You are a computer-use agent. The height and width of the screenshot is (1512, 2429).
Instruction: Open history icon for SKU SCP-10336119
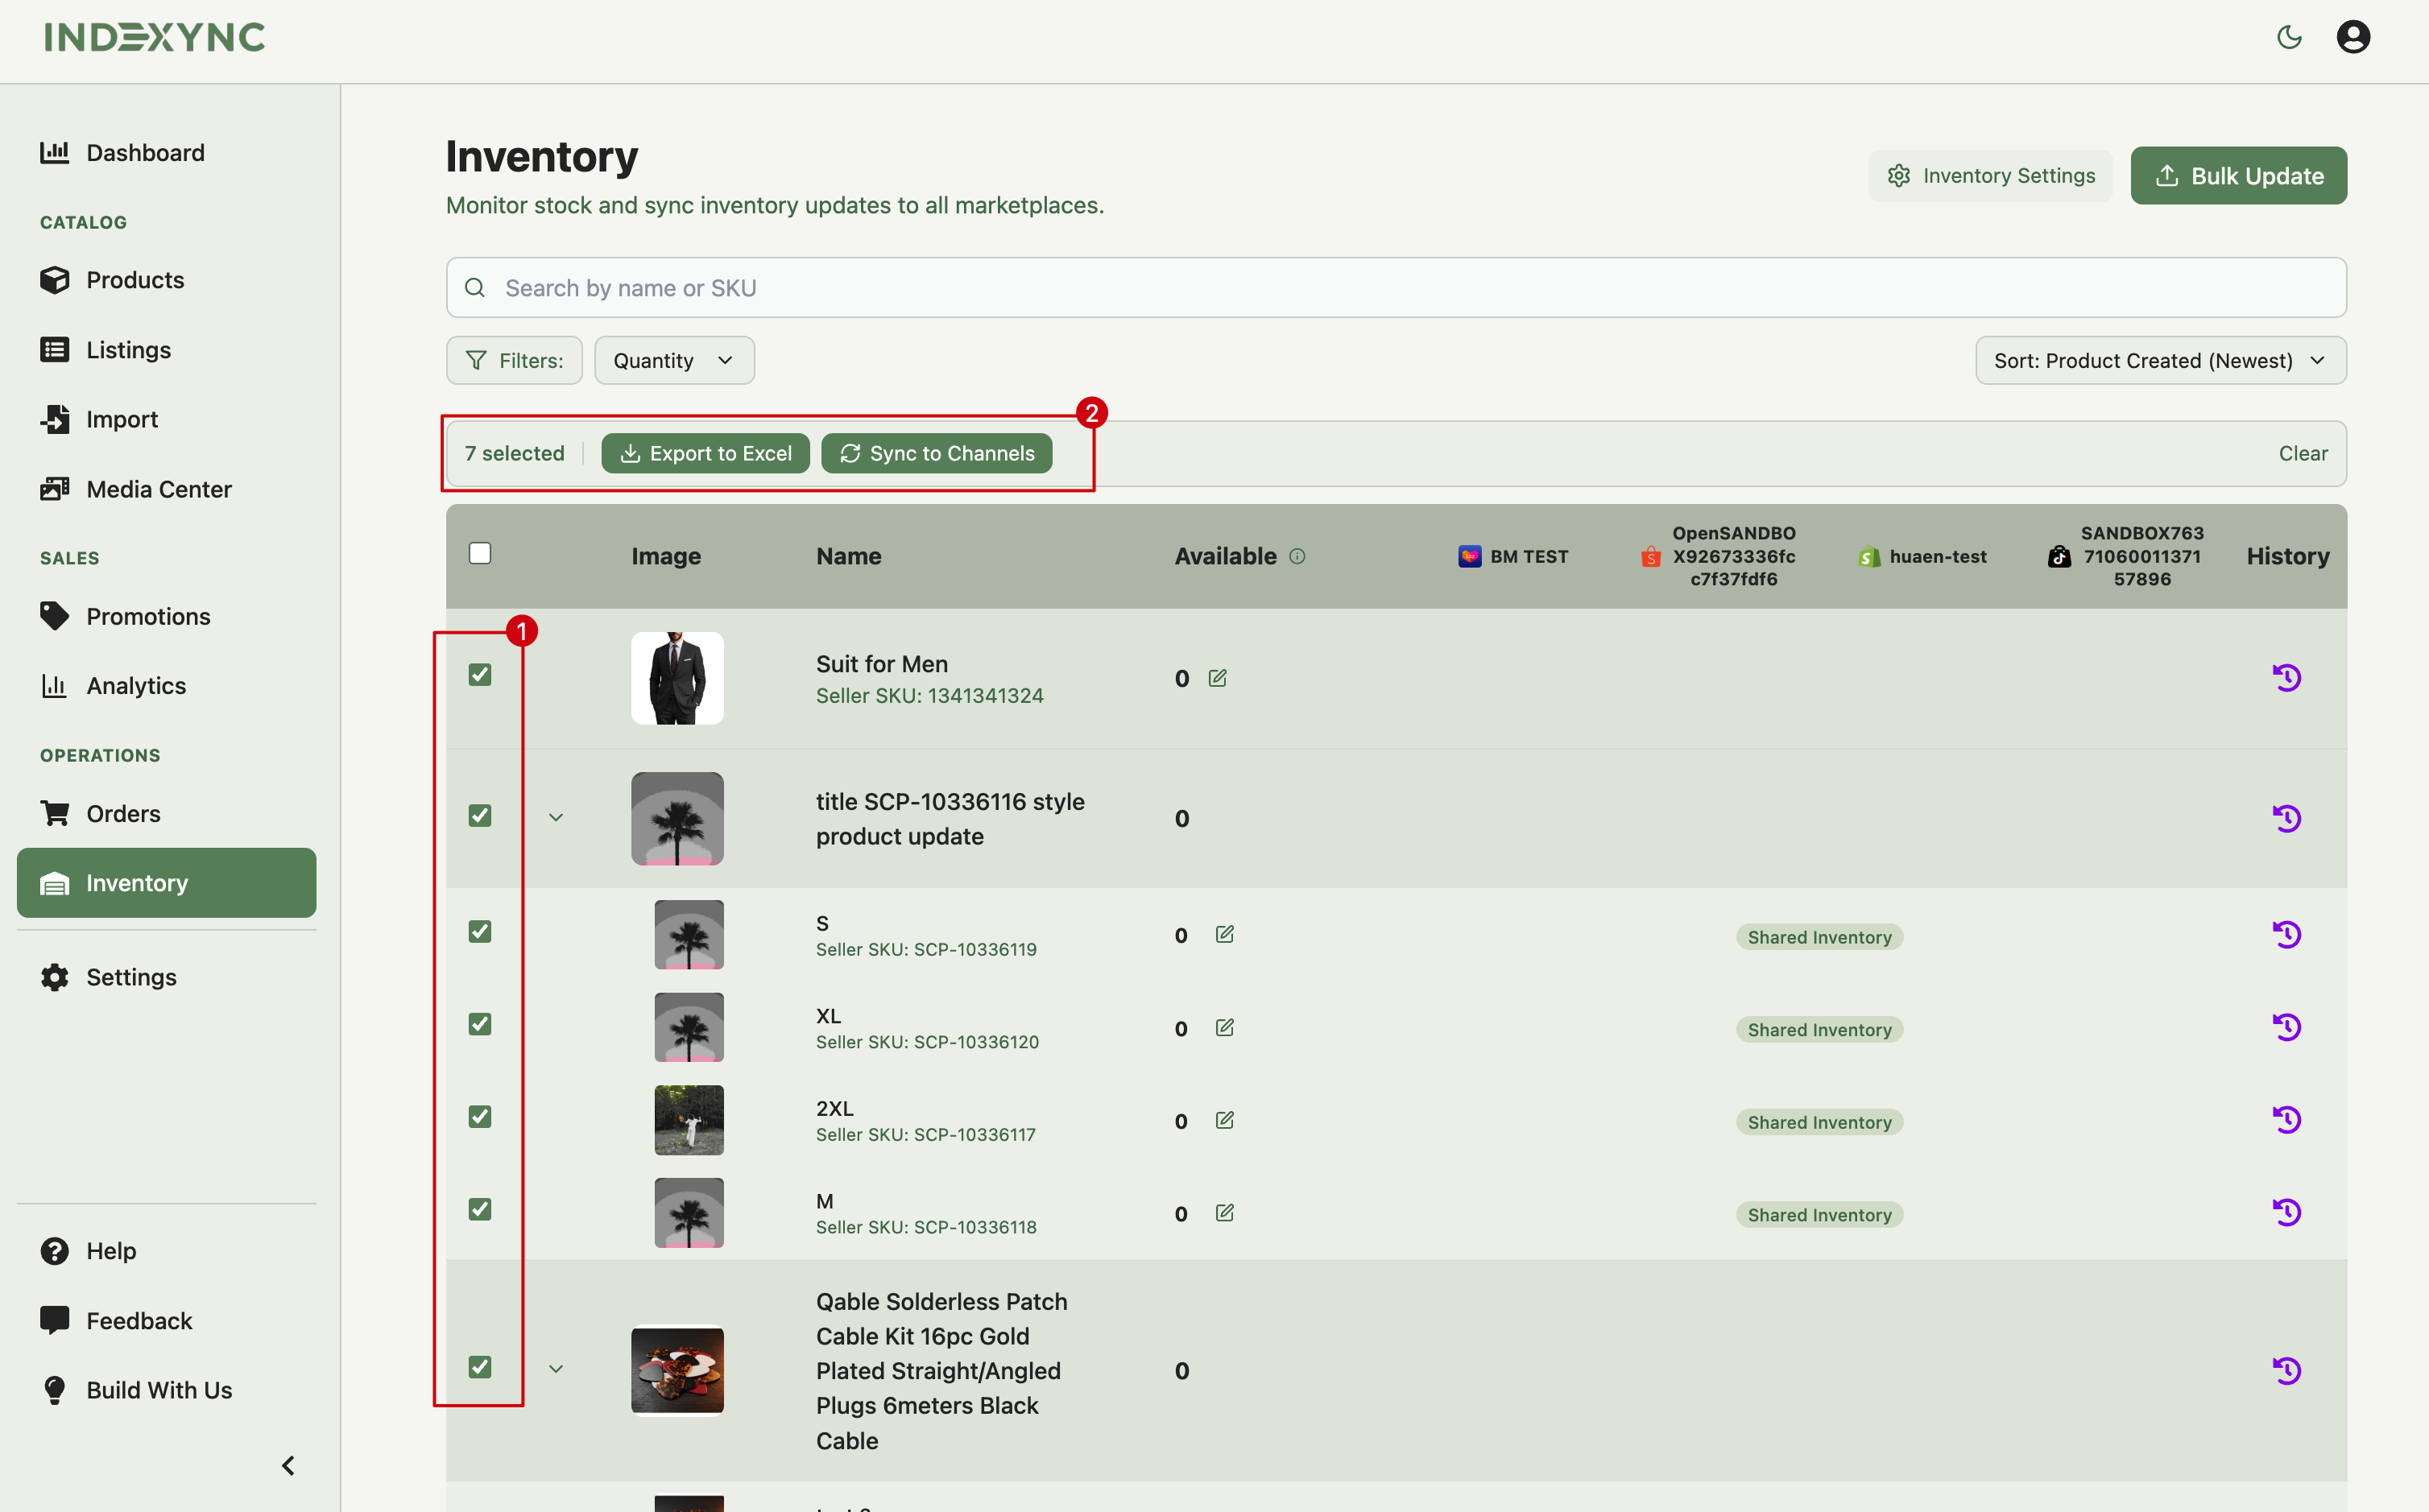[x=2286, y=935]
